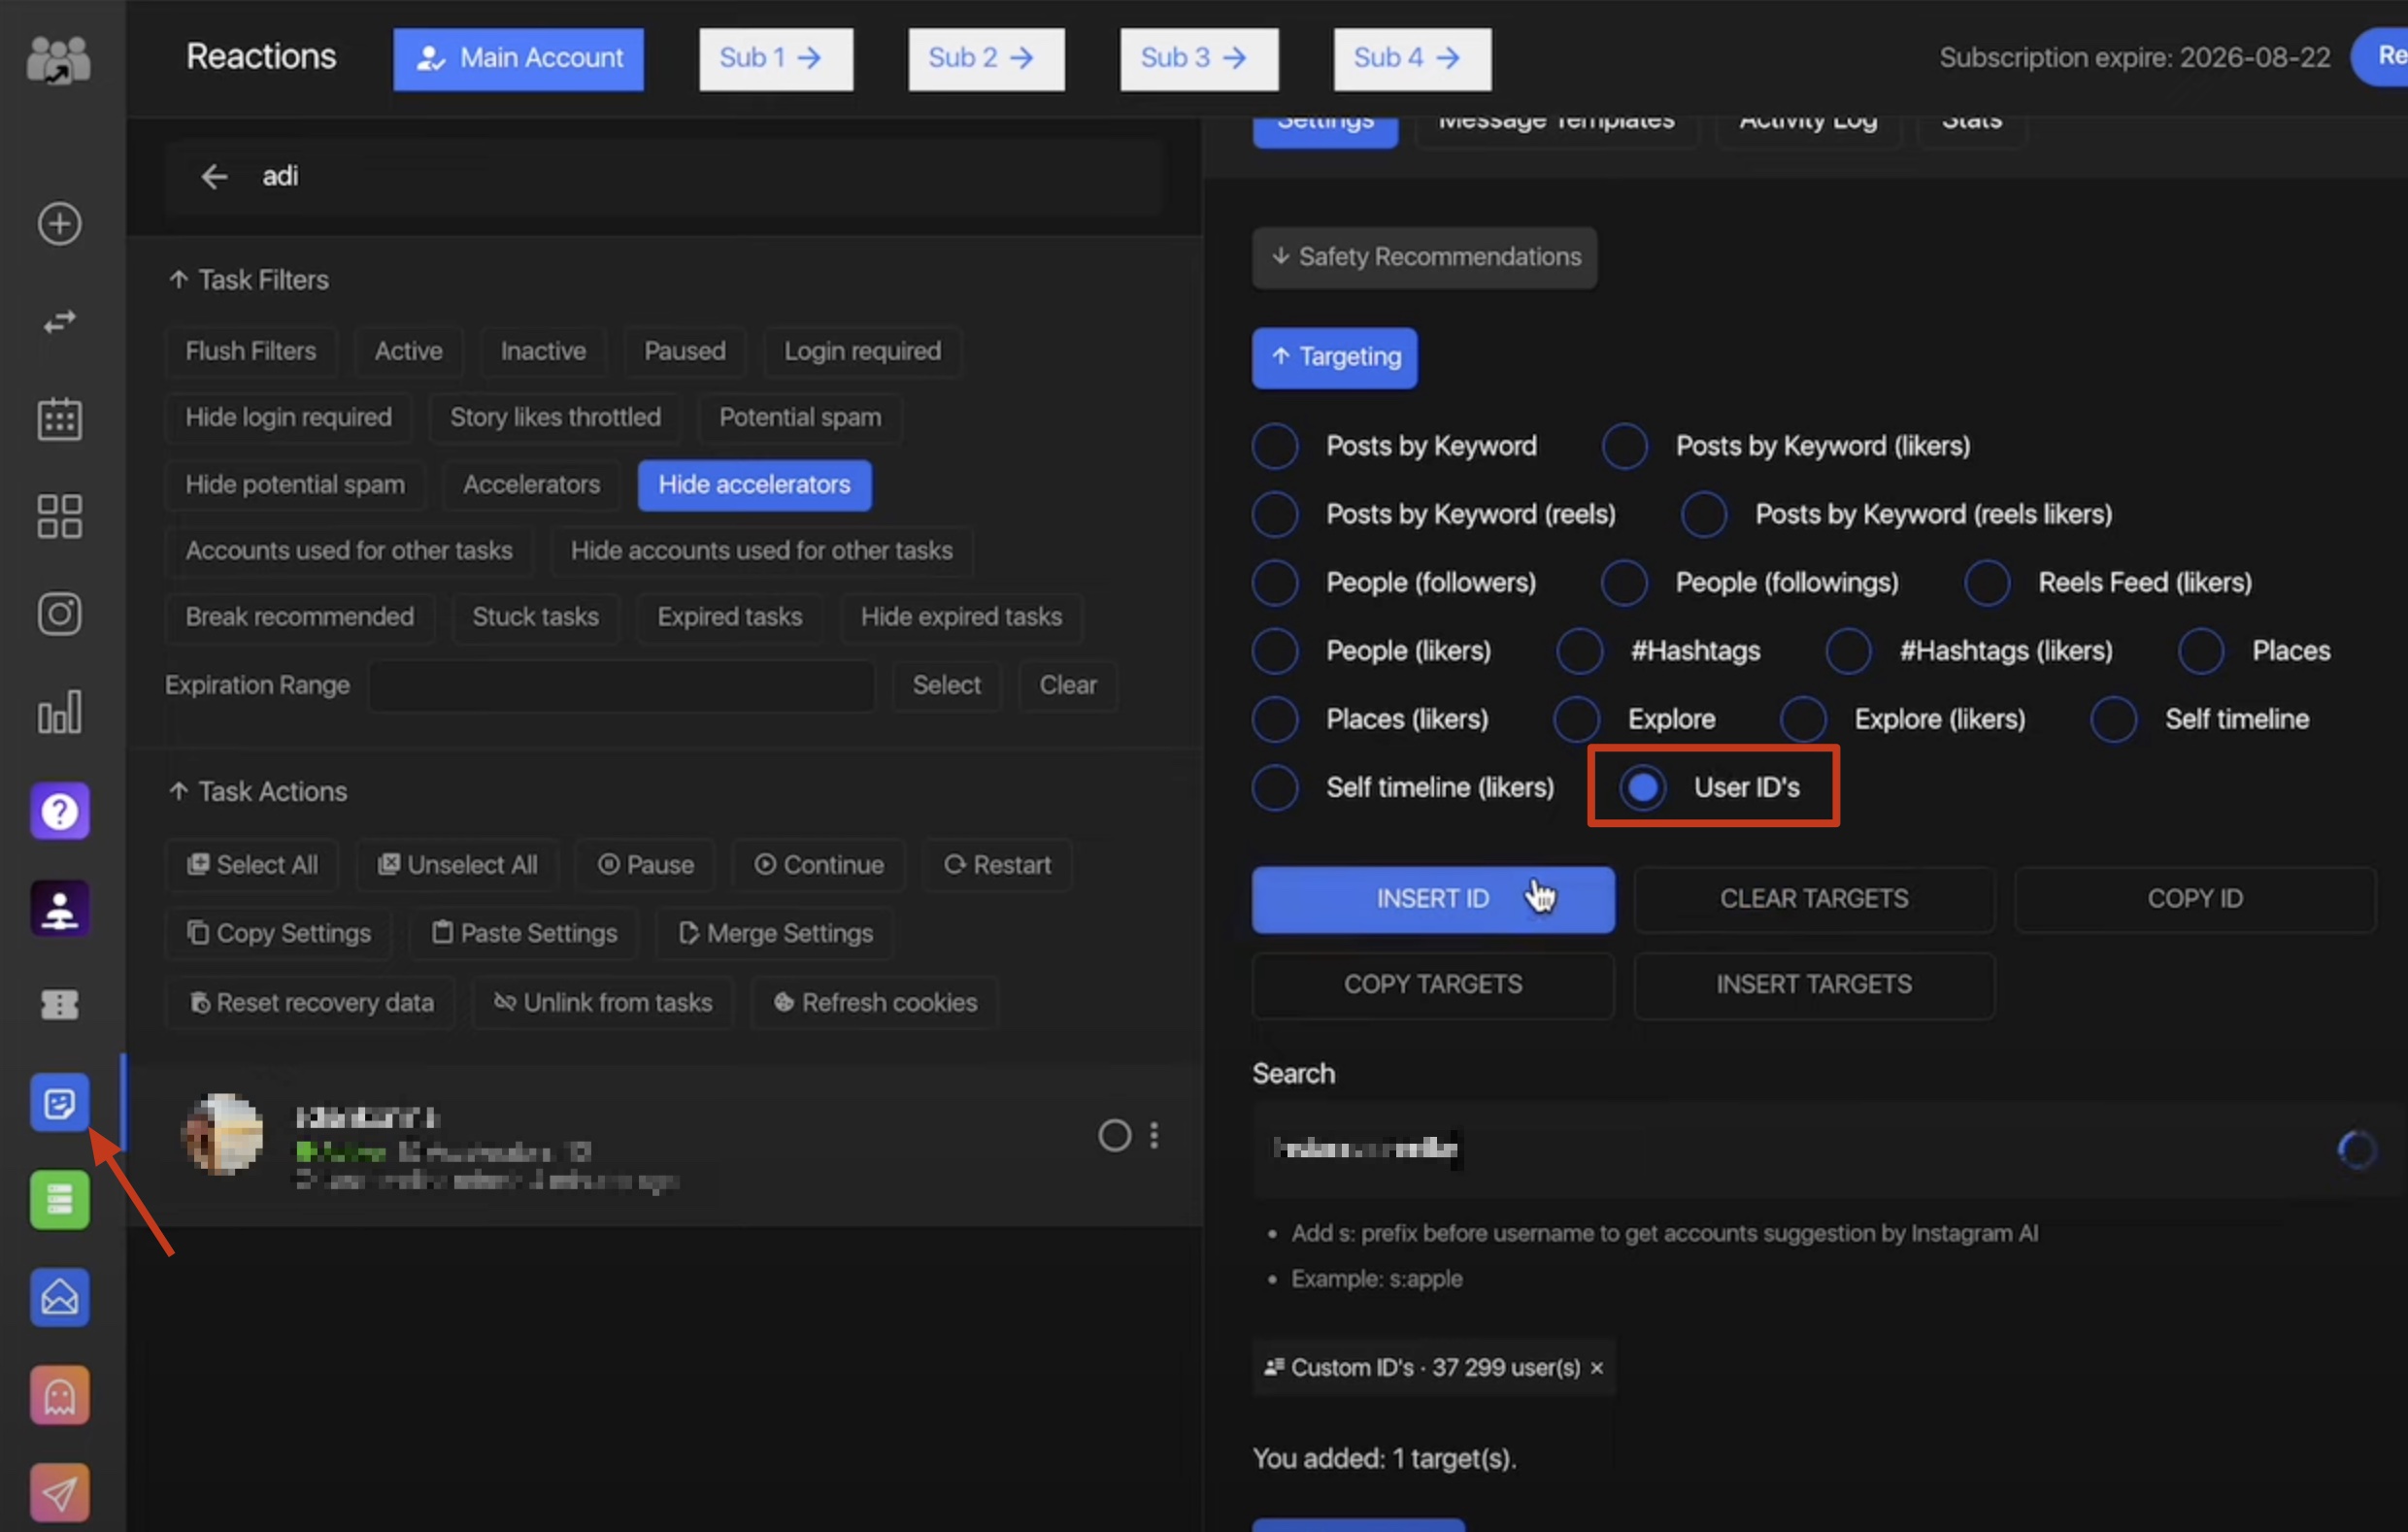The height and width of the screenshot is (1532, 2408).
Task: Open the mail envelope icon in sidebar
Action: pyautogui.click(x=59, y=1297)
